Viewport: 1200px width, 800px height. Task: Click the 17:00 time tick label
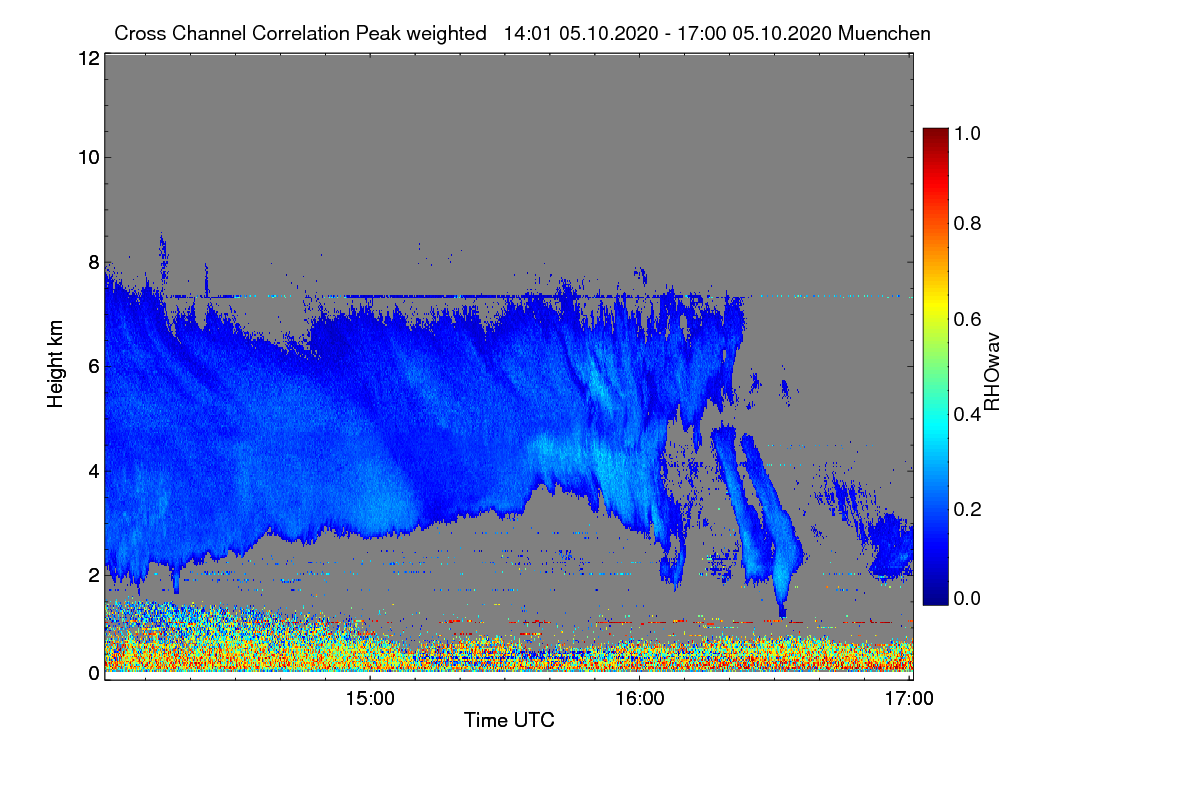[x=908, y=699]
